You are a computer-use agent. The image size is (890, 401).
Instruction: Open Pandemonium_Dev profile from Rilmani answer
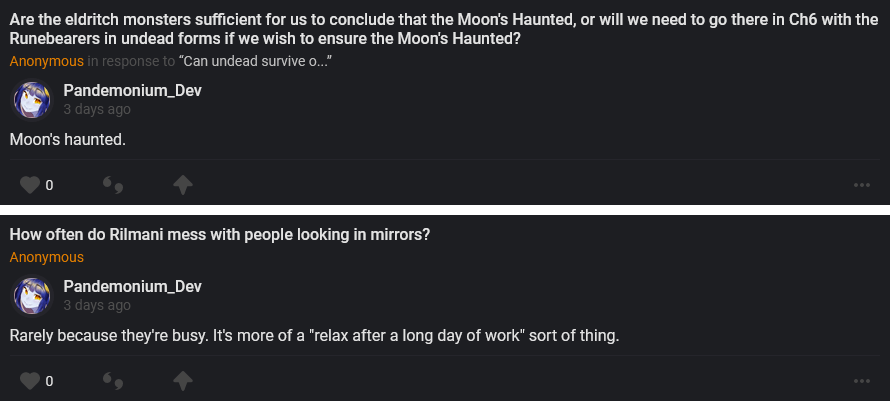point(132,287)
